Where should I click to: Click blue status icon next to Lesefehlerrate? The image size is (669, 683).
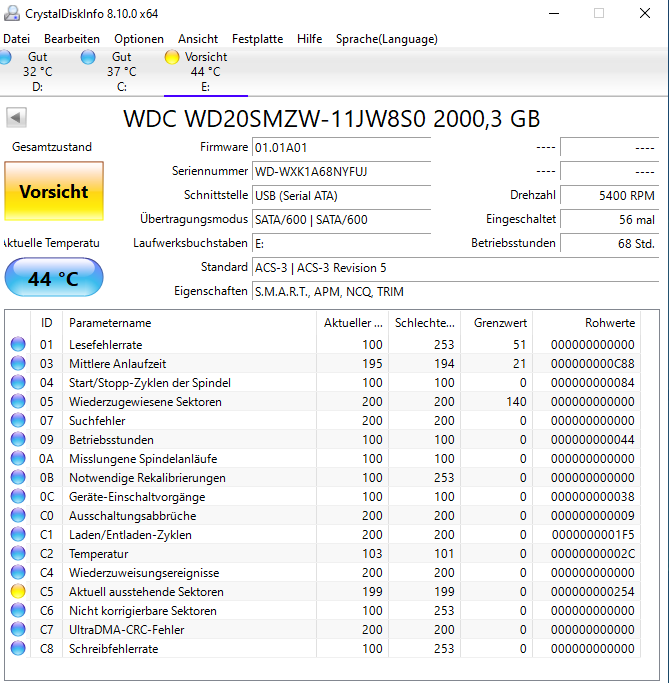[x=18, y=344]
